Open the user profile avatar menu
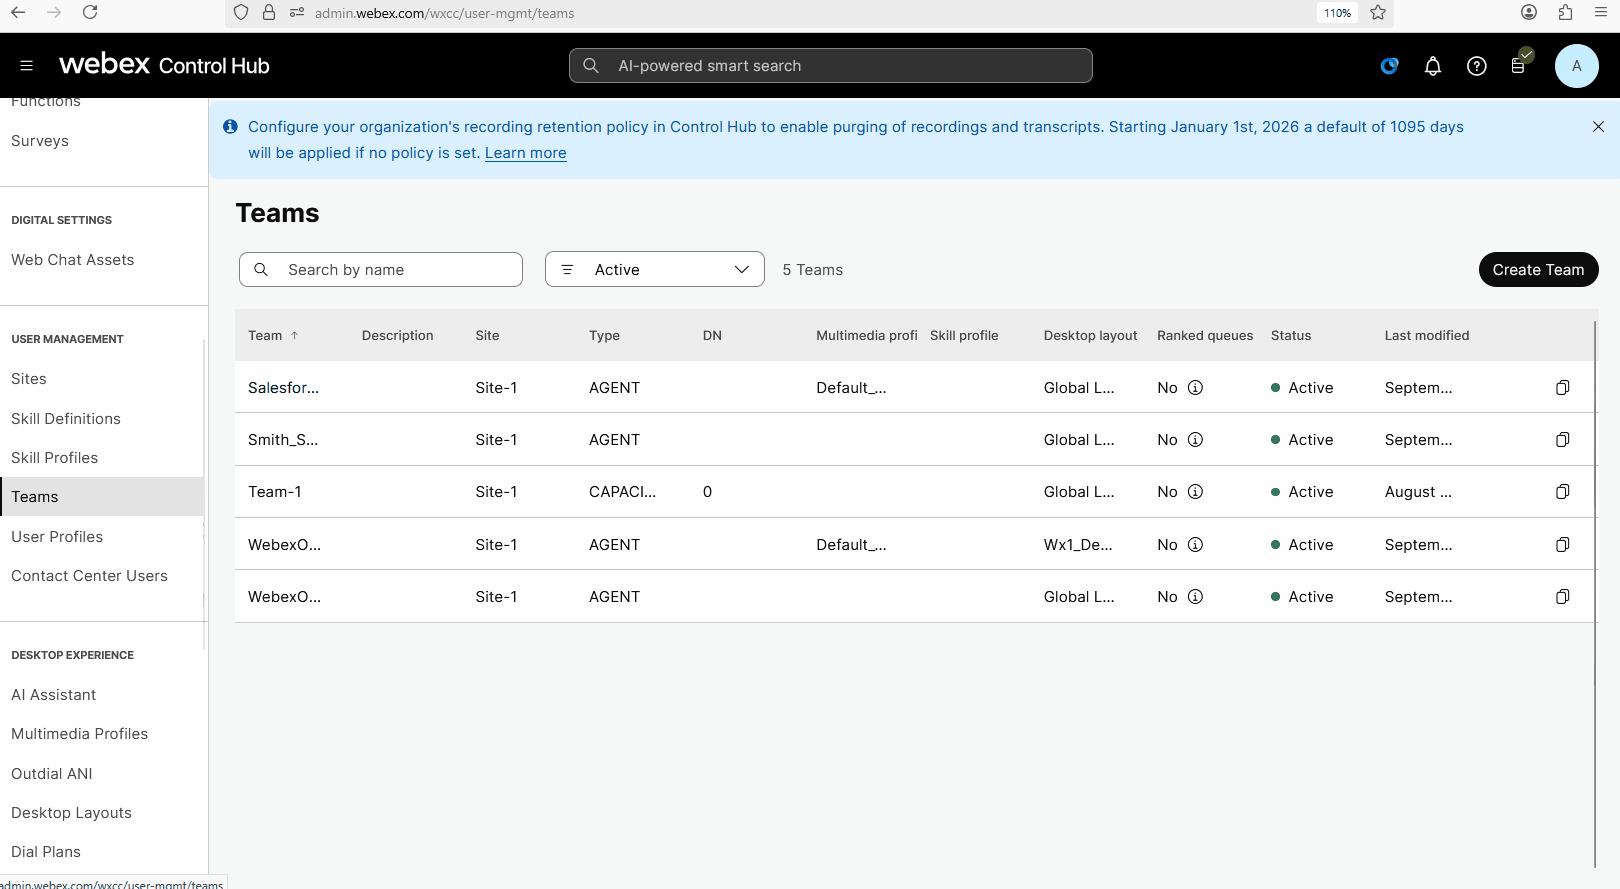The width and height of the screenshot is (1620, 889). (1576, 66)
